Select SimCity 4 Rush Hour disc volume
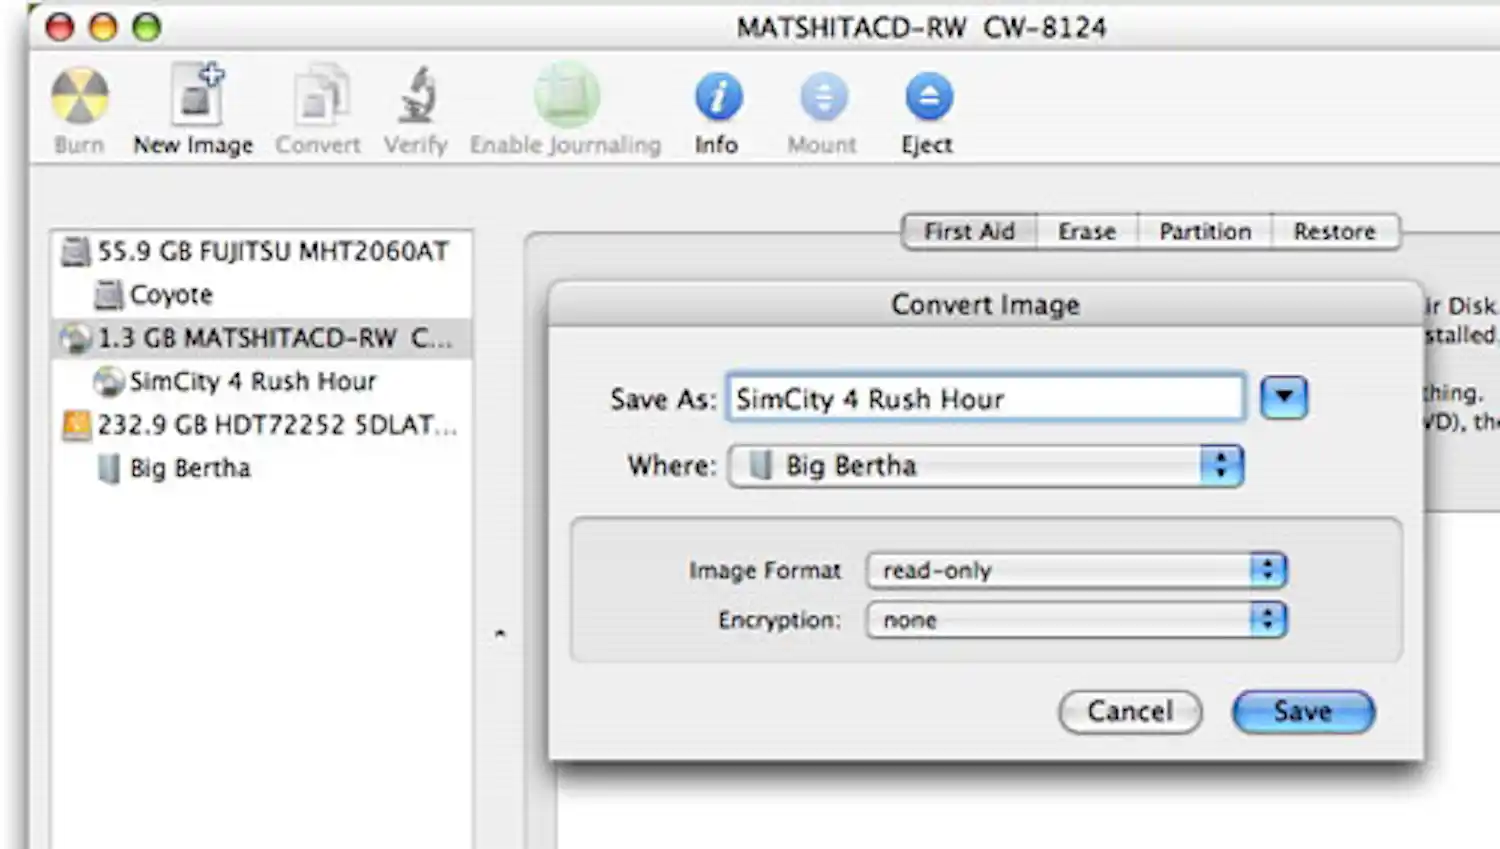This screenshot has height=849, width=1500. coord(262,381)
